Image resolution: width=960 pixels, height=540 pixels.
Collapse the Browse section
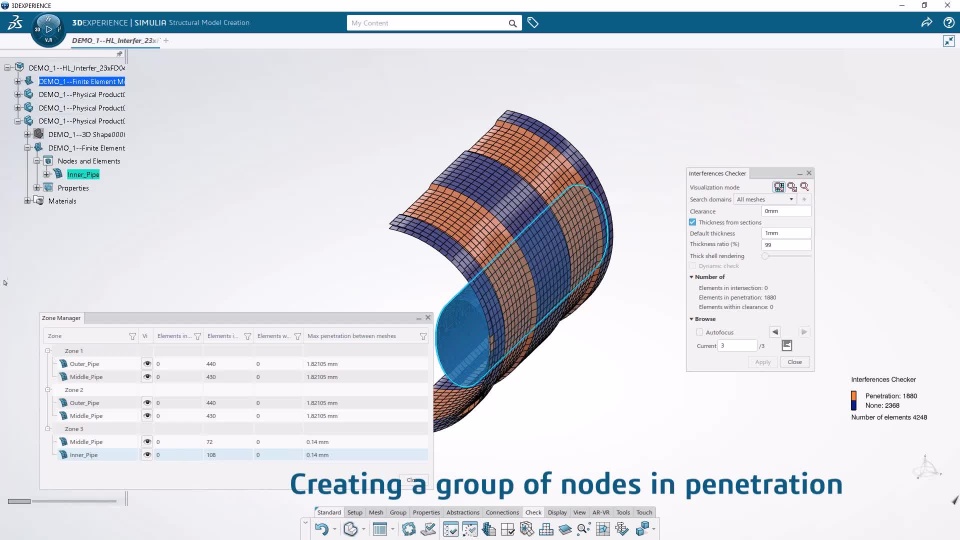(692, 319)
